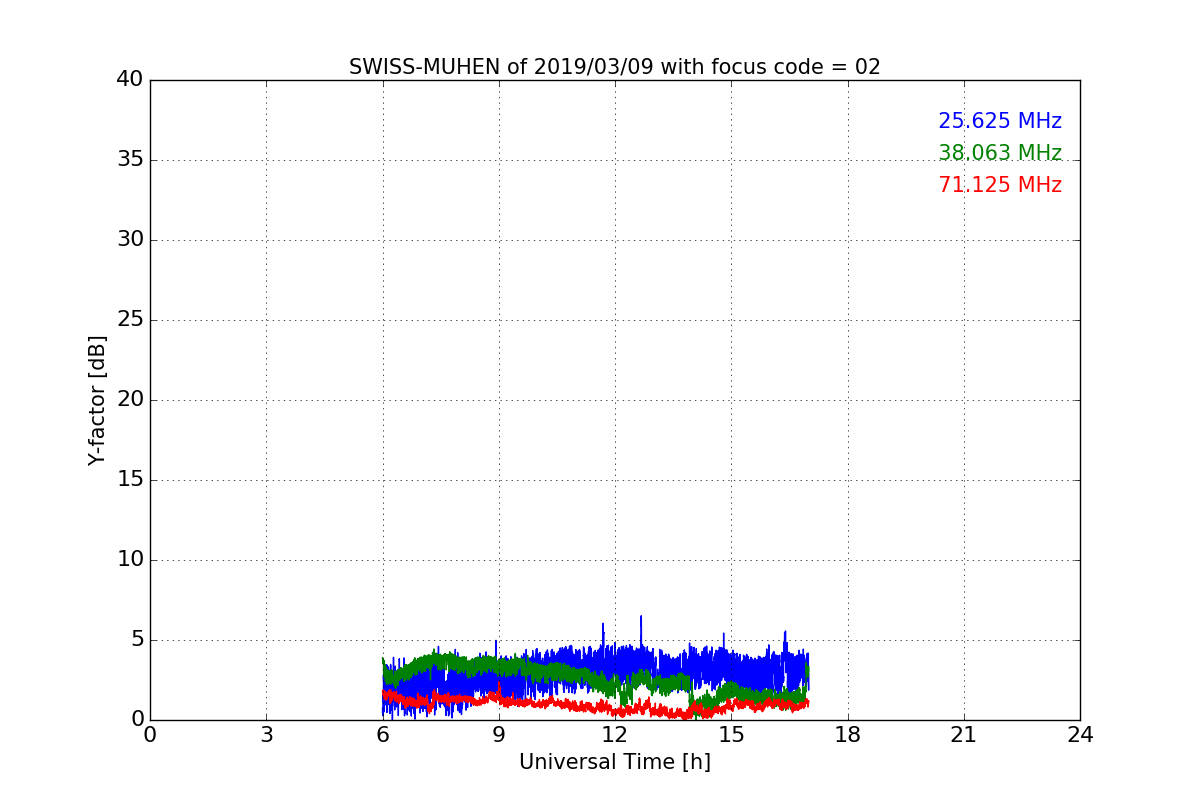Select the 38.063 MHz legend label
The image size is (1200, 800).
point(1000,153)
